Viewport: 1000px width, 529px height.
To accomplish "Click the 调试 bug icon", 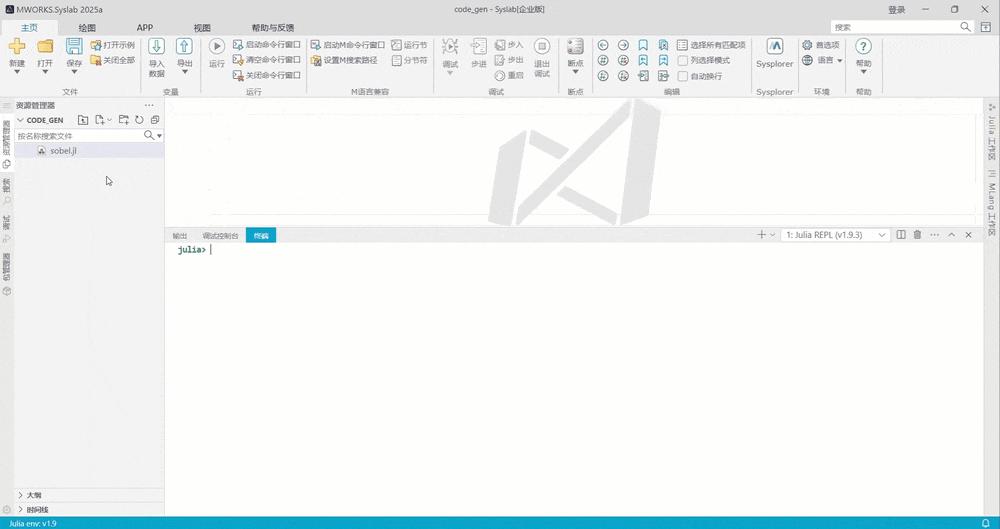I will [x=450, y=47].
